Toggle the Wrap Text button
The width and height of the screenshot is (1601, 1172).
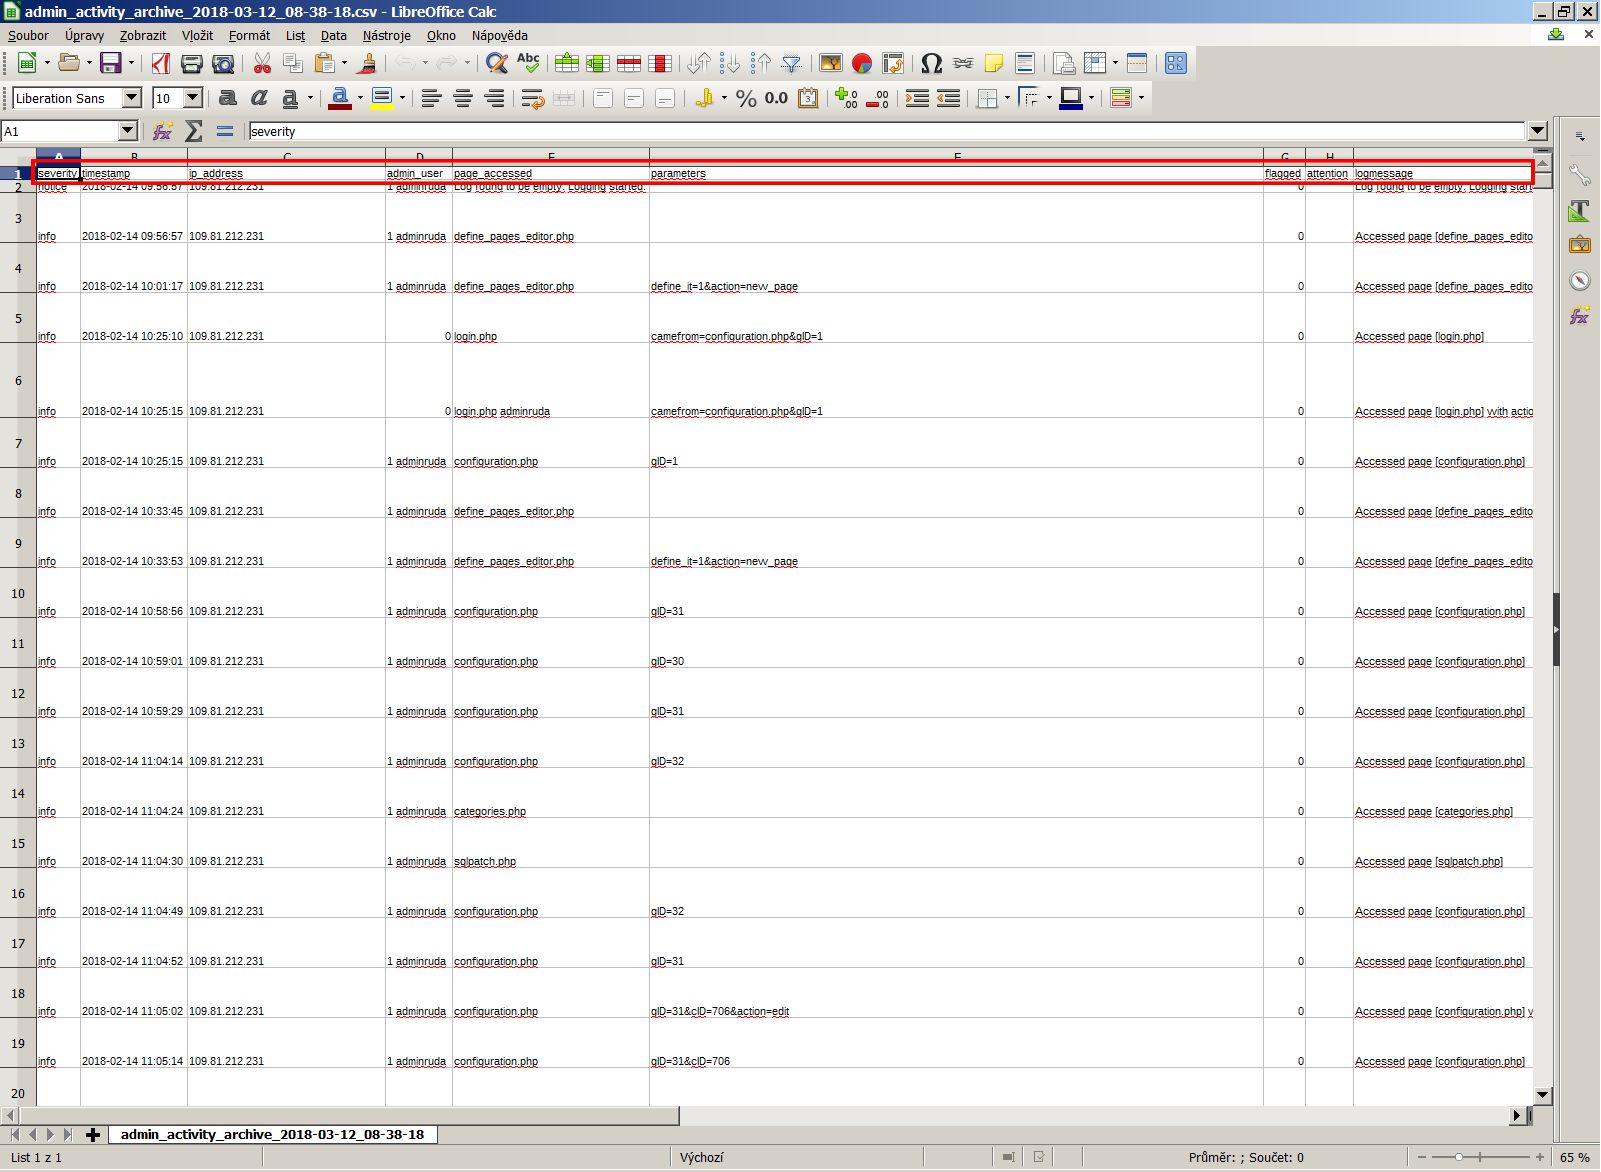(x=532, y=98)
